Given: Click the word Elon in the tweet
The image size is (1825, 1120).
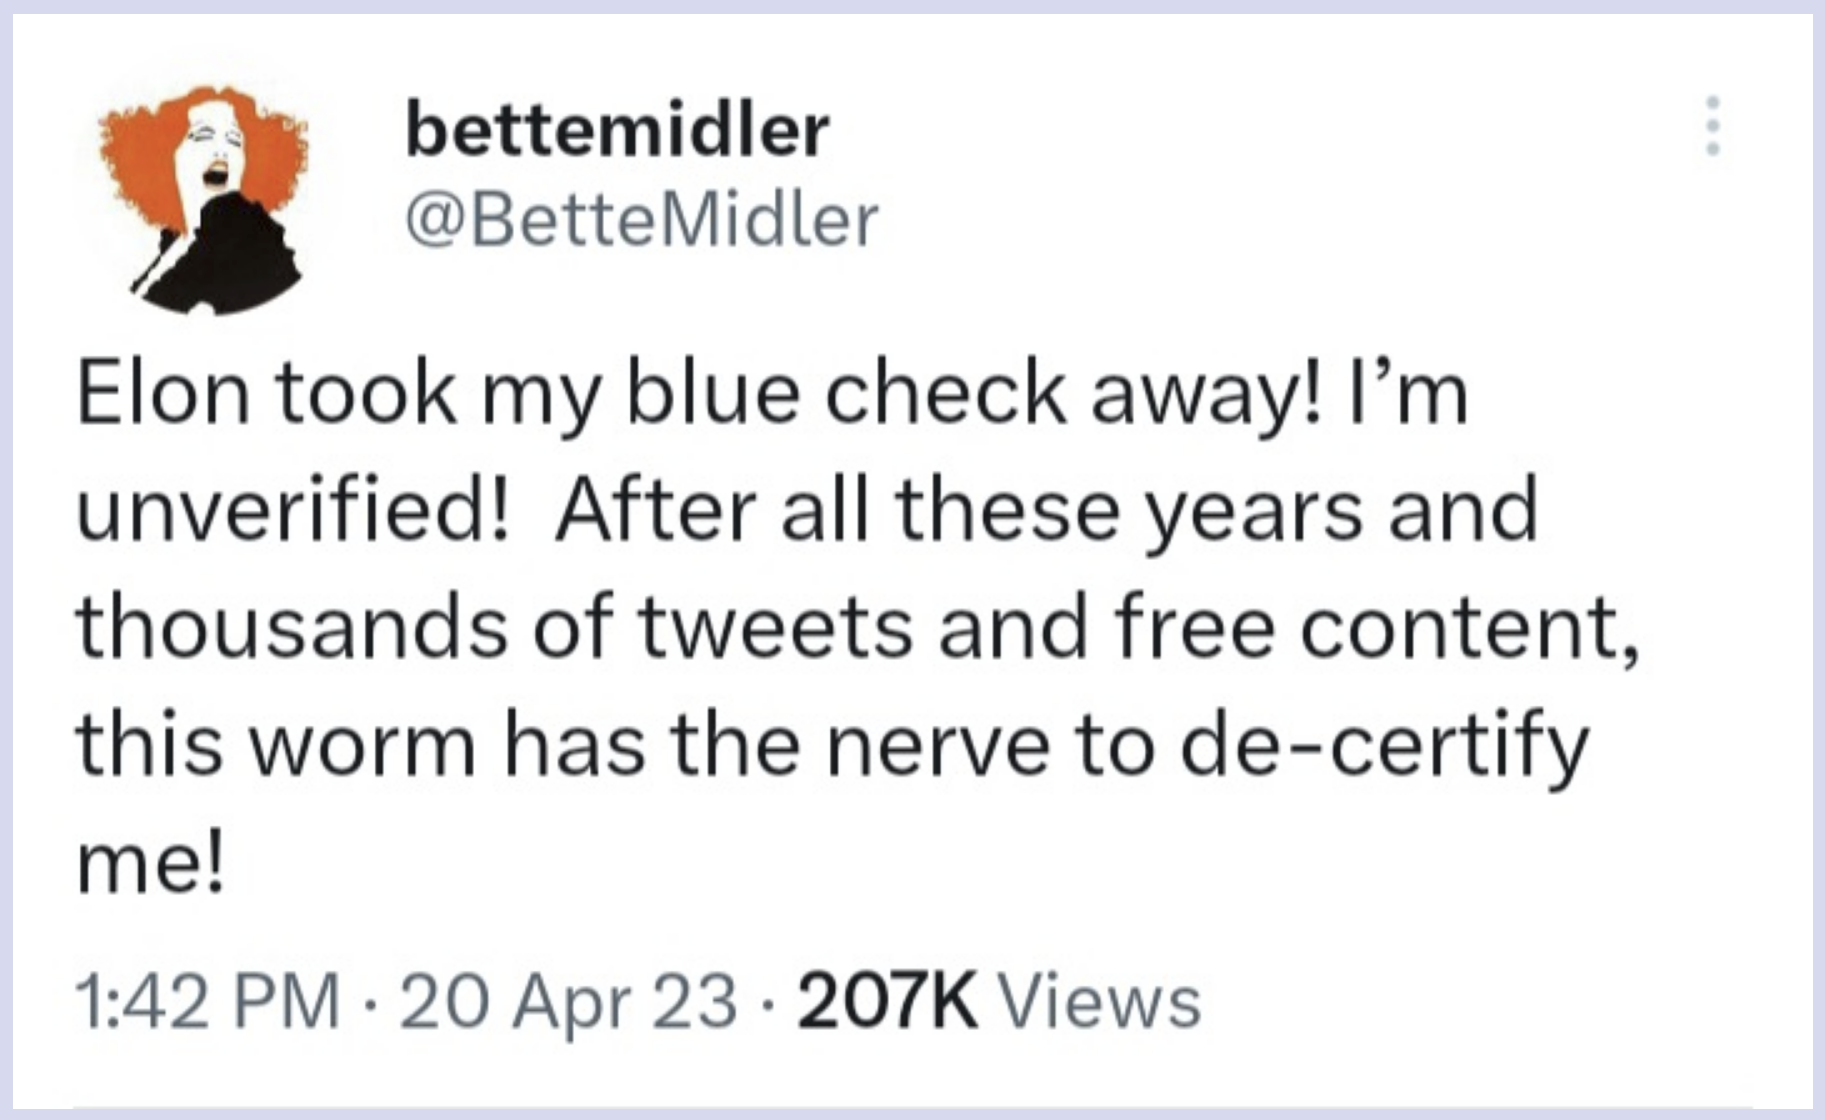Looking at the screenshot, I should pos(163,392).
